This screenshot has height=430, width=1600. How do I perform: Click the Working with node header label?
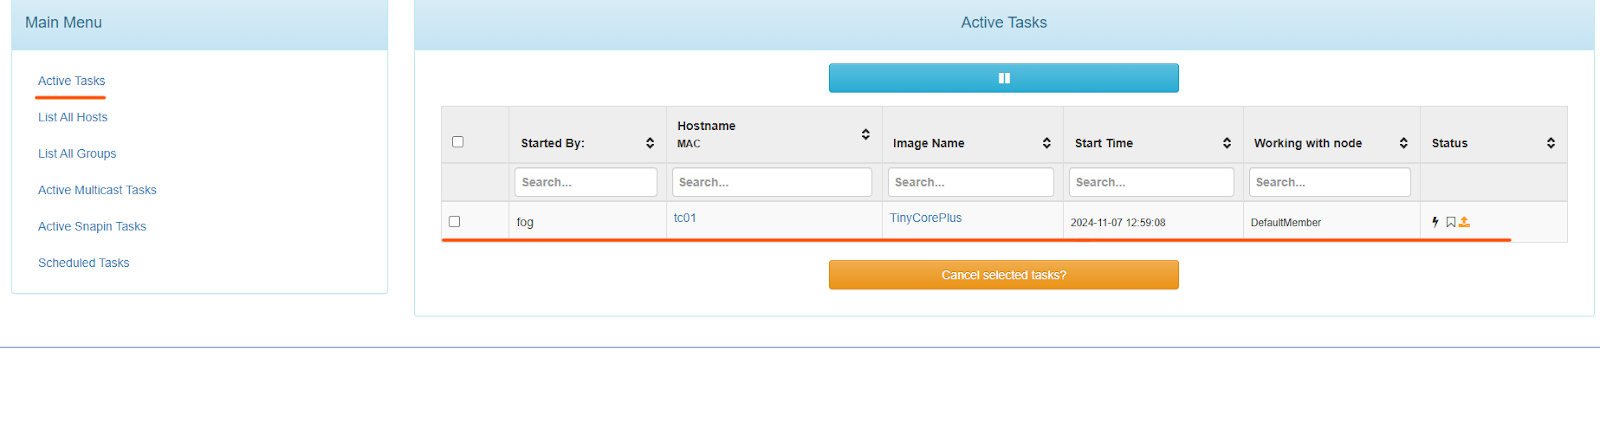[1308, 143]
